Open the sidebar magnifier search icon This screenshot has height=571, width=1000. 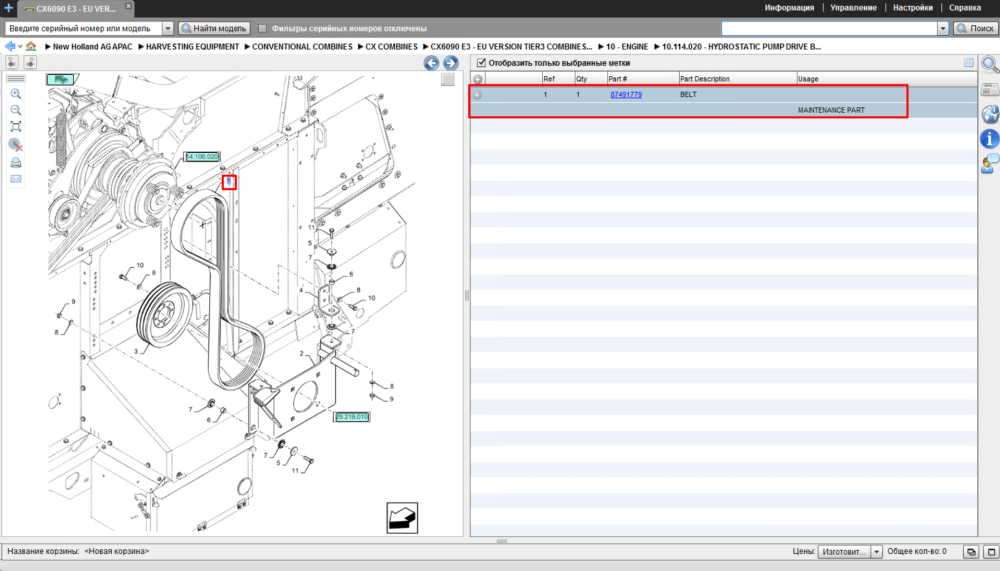[x=990, y=64]
